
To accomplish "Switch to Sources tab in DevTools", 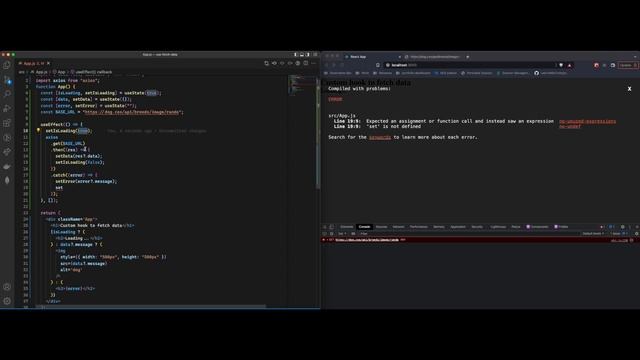I will pos(381,227).
